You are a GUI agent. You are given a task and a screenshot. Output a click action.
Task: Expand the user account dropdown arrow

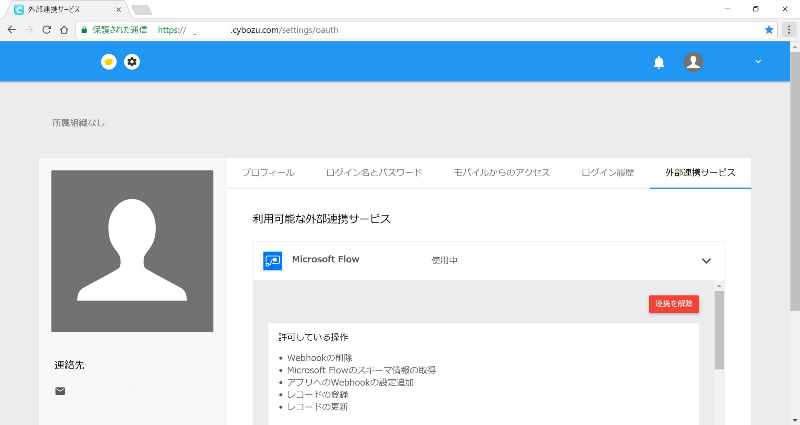point(757,62)
